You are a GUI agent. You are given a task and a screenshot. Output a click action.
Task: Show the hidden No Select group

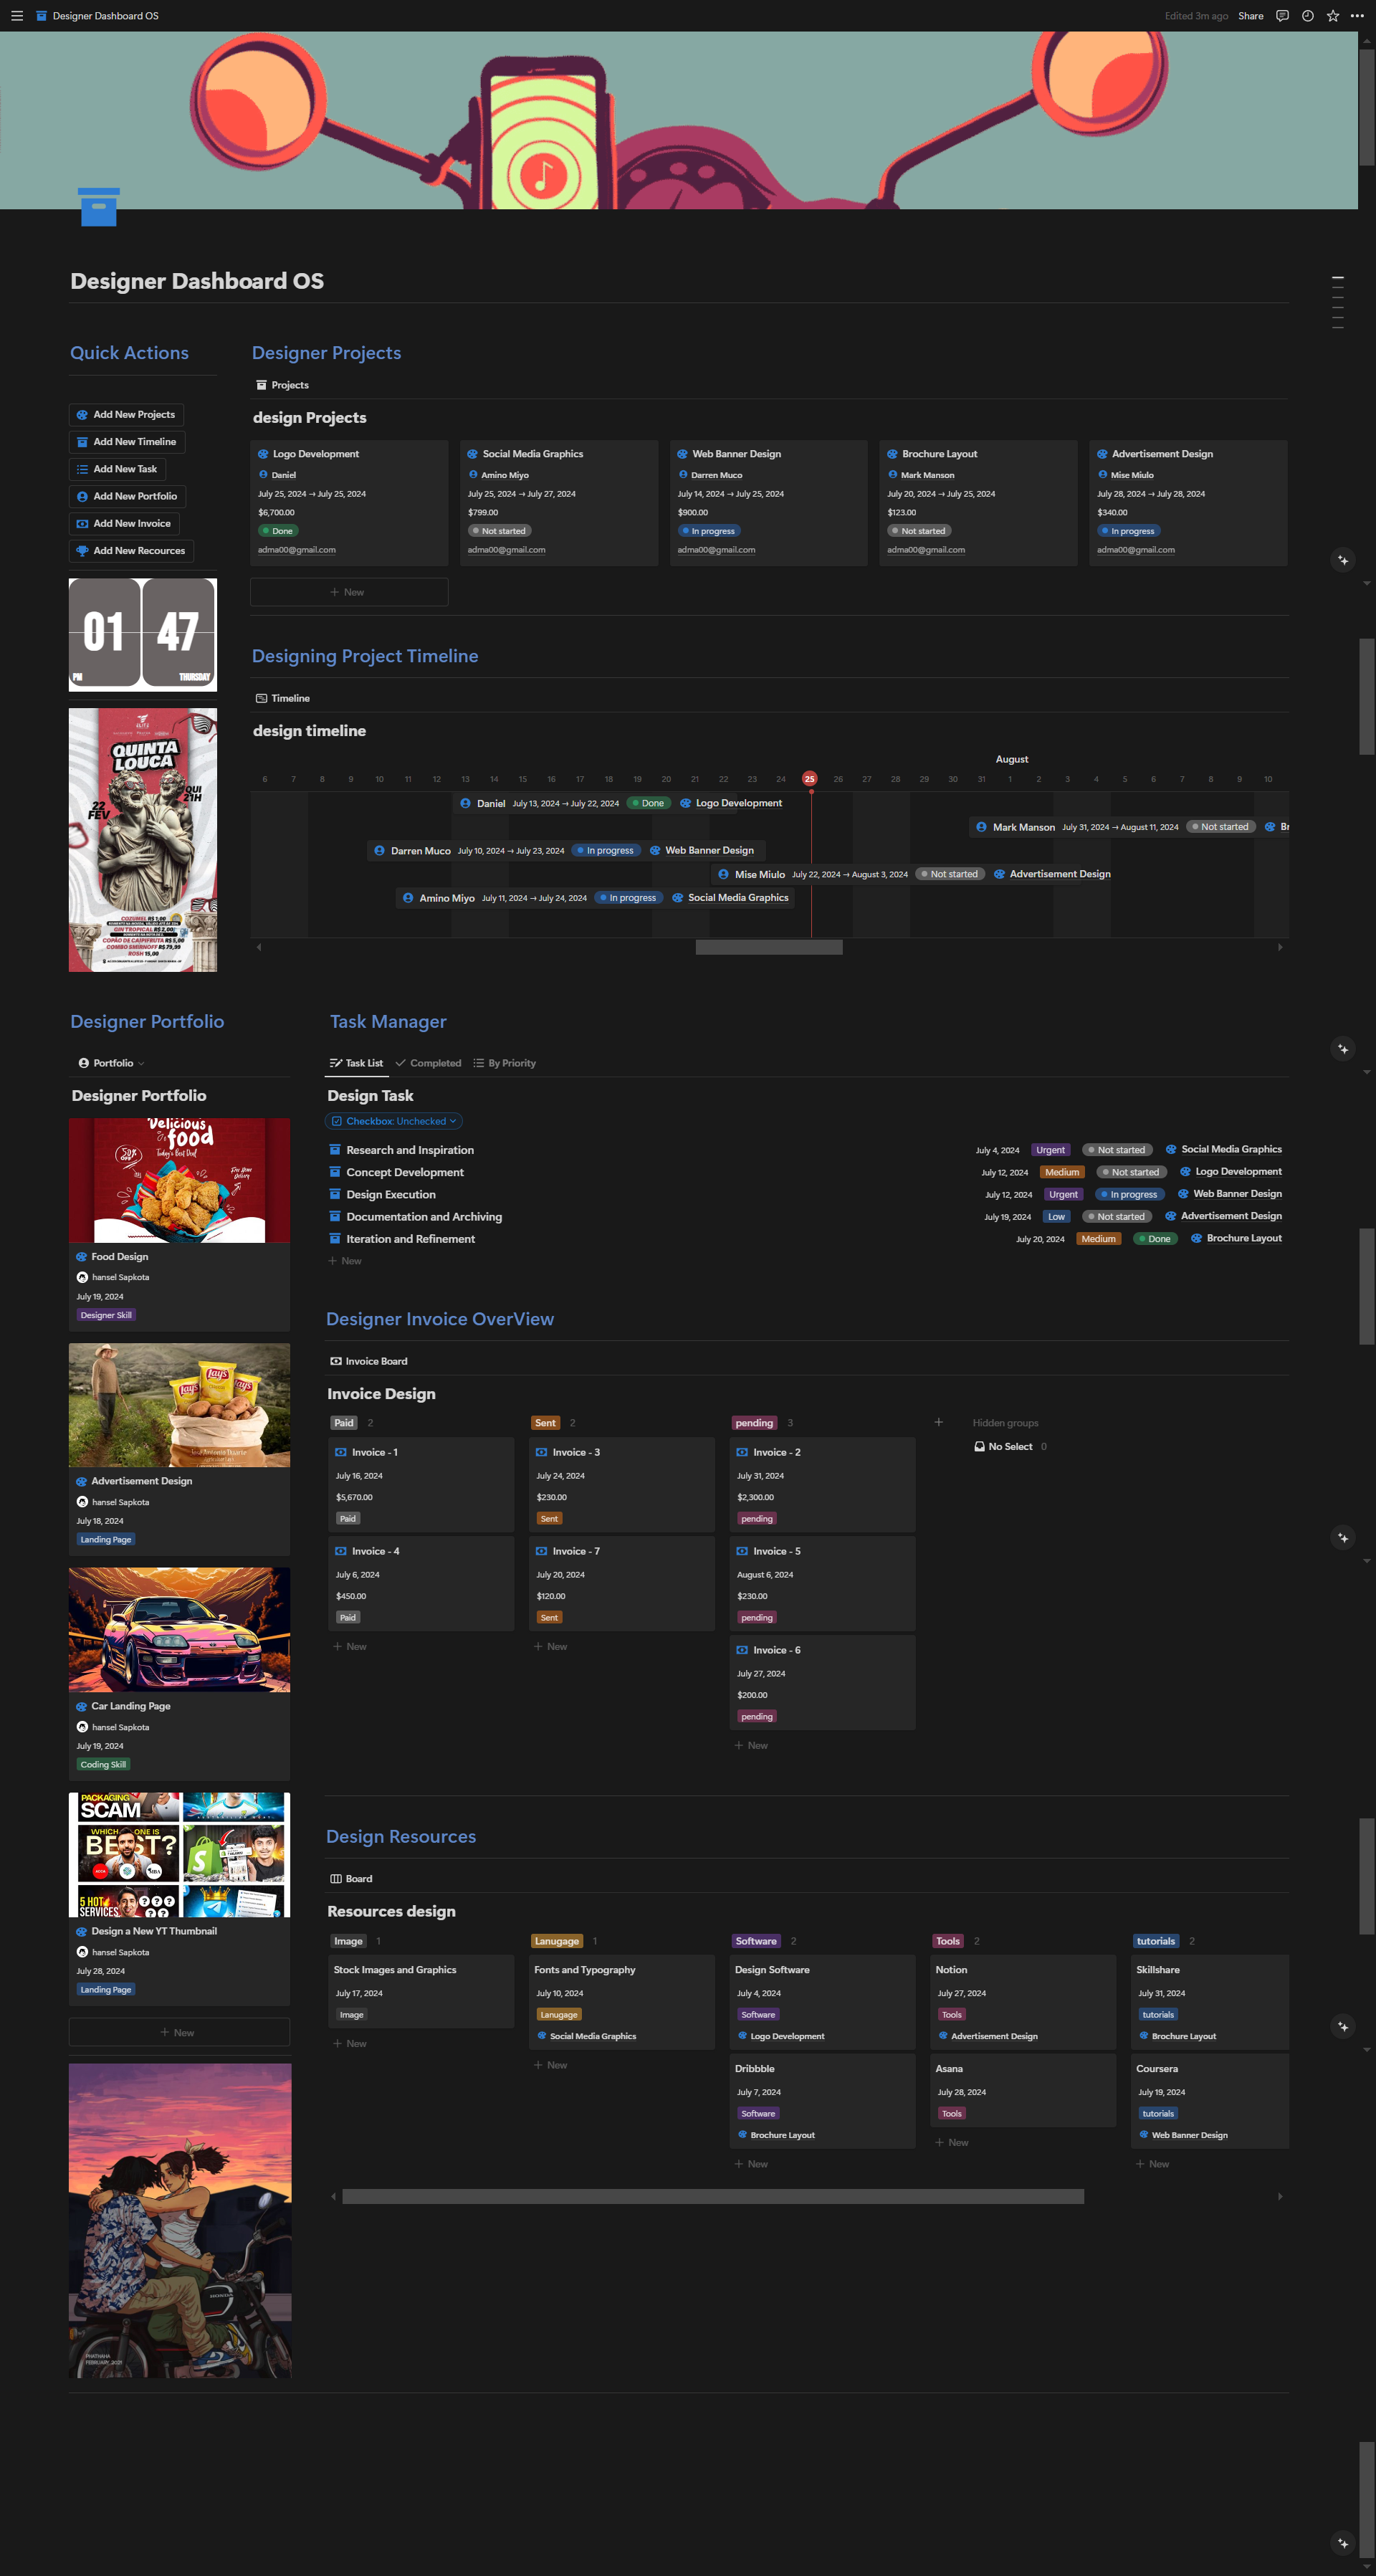(x=1010, y=1446)
